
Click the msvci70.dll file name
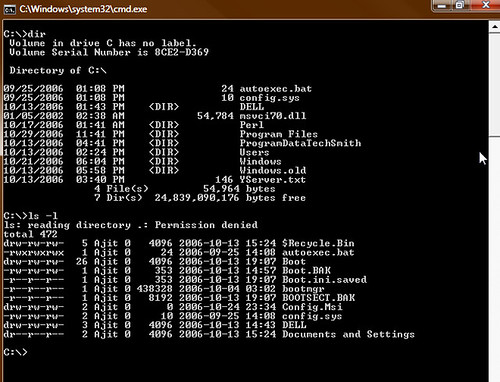(273, 116)
